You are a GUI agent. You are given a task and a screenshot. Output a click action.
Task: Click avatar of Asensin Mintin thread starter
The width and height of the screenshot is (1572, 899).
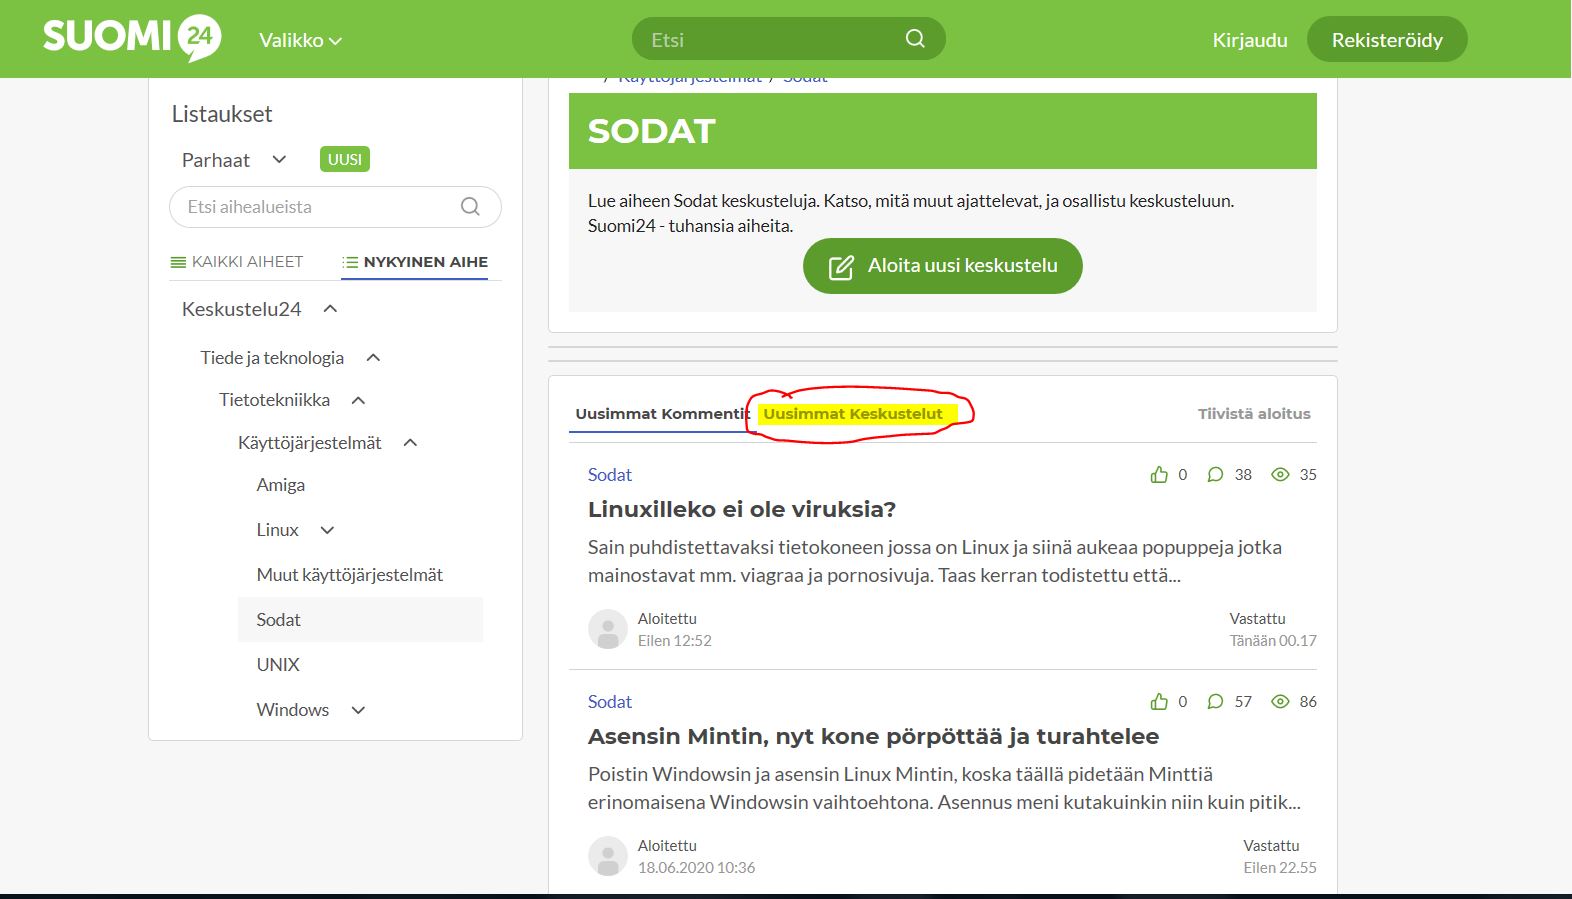coord(608,856)
